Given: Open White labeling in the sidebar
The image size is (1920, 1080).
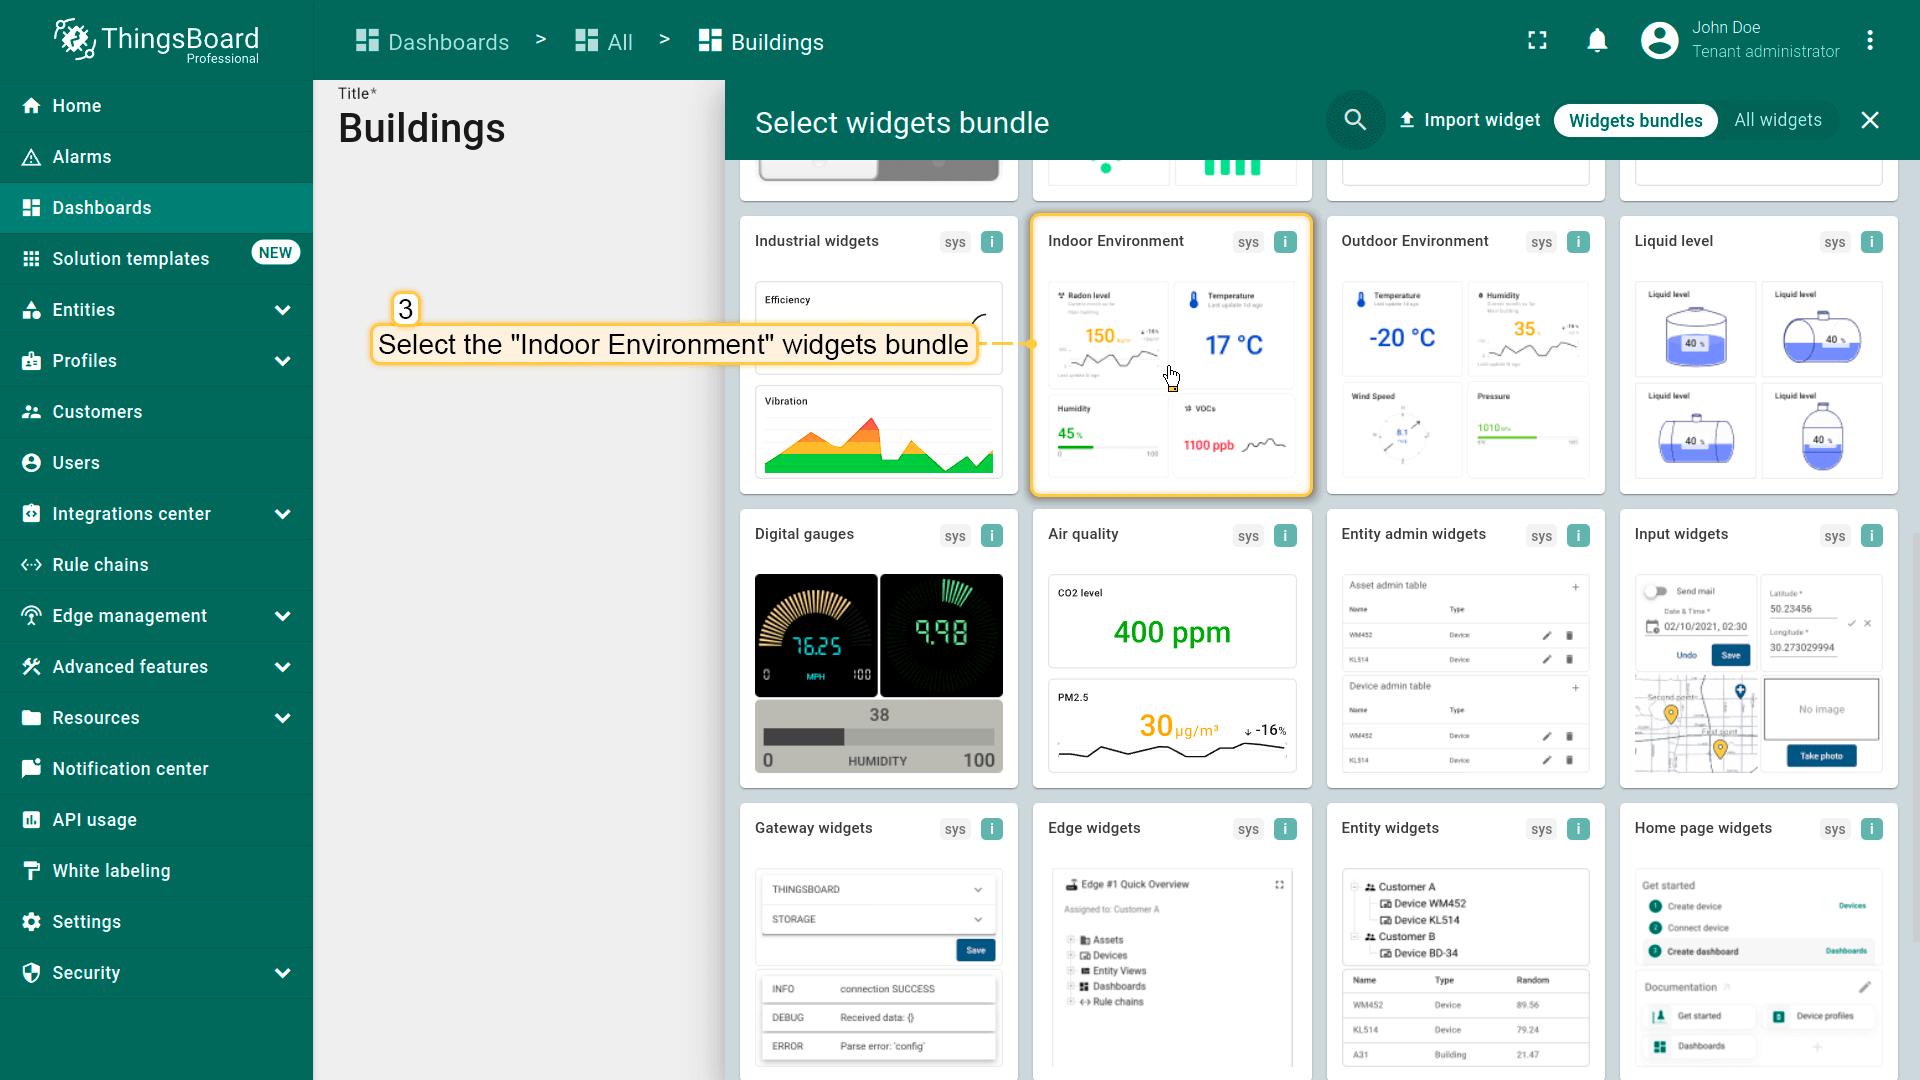Looking at the screenshot, I should click(x=111, y=871).
